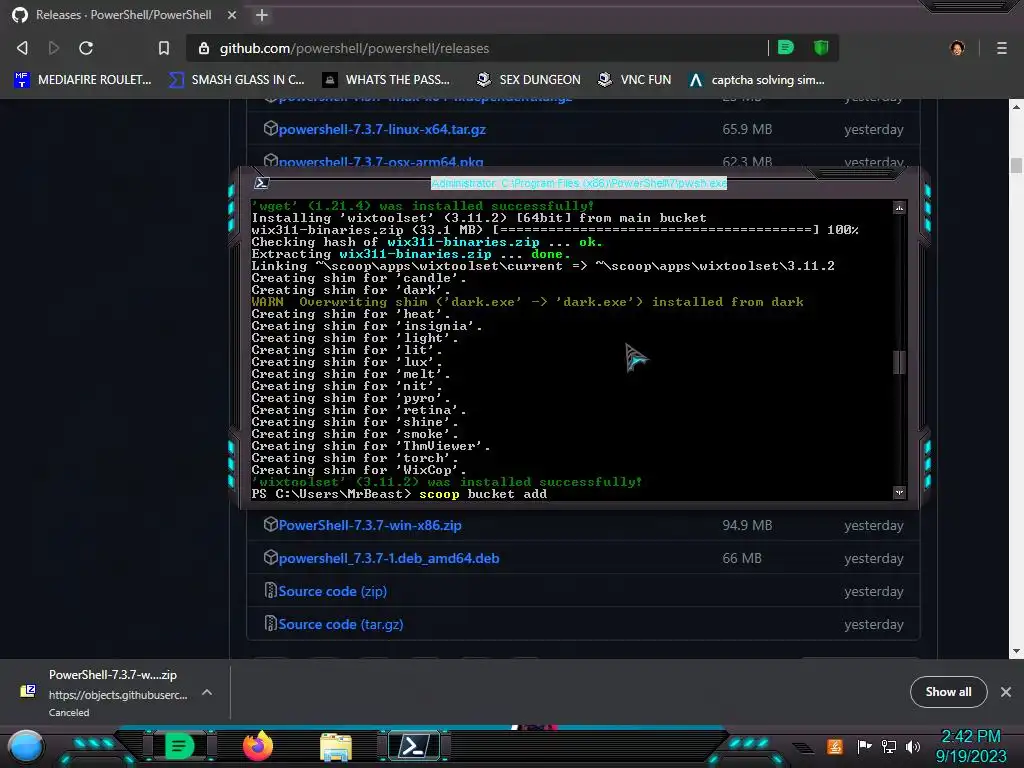The width and height of the screenshot is (1024, 768).
Task: Click package icon beside powershell-7.3.7-linux-x64.tar.gz
Action: click(270, 128)
